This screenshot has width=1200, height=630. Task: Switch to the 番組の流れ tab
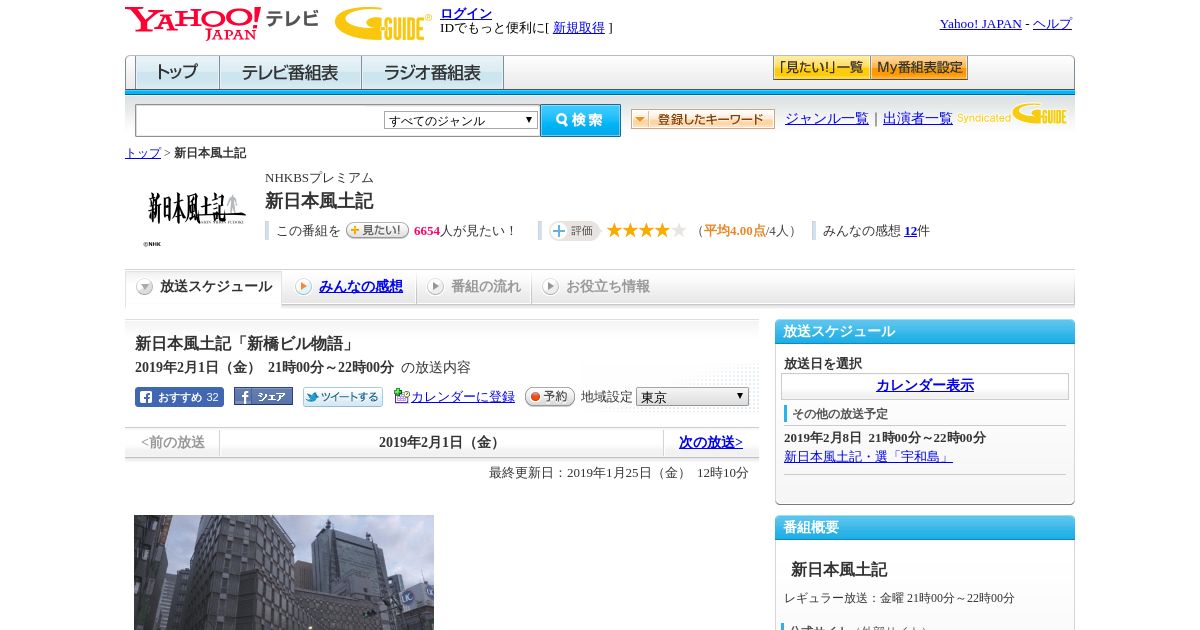click(x=474, y=287)
